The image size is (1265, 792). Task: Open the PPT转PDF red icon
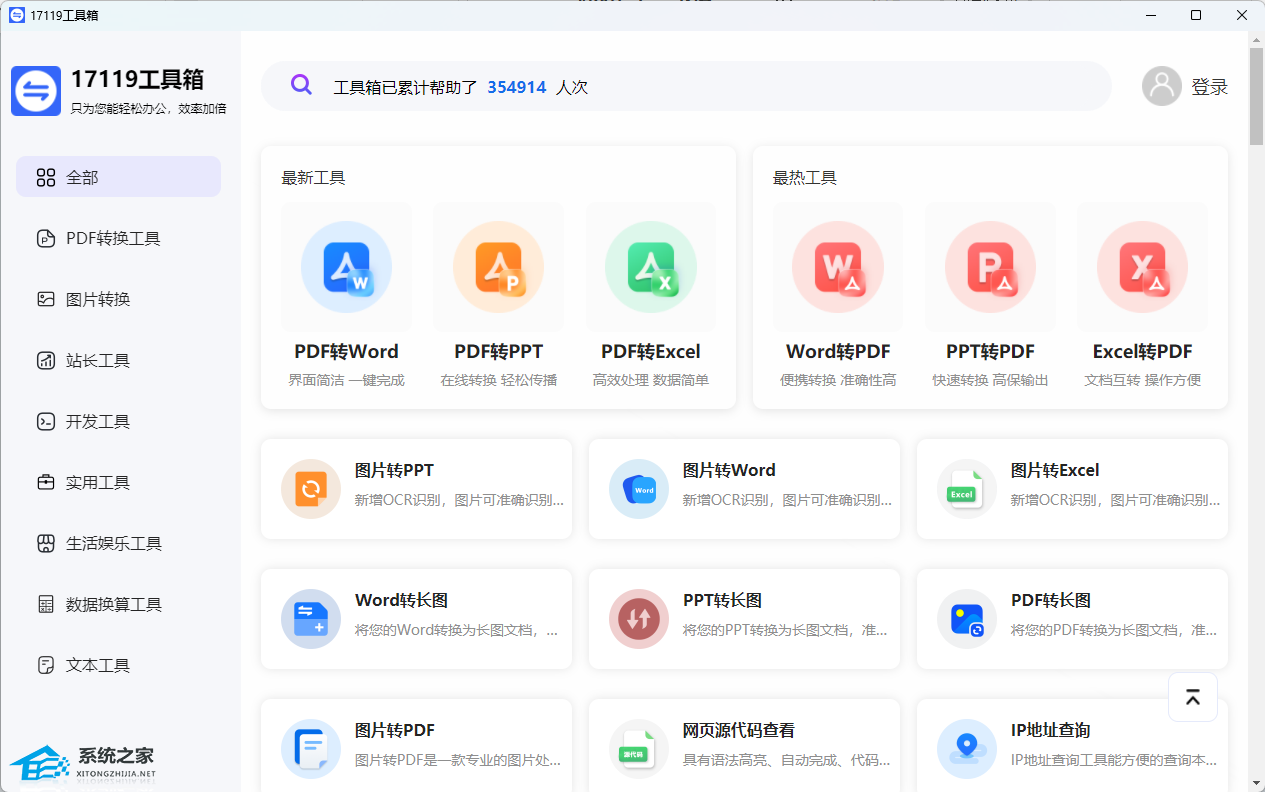pyautogui.click(x=990, y=267)
